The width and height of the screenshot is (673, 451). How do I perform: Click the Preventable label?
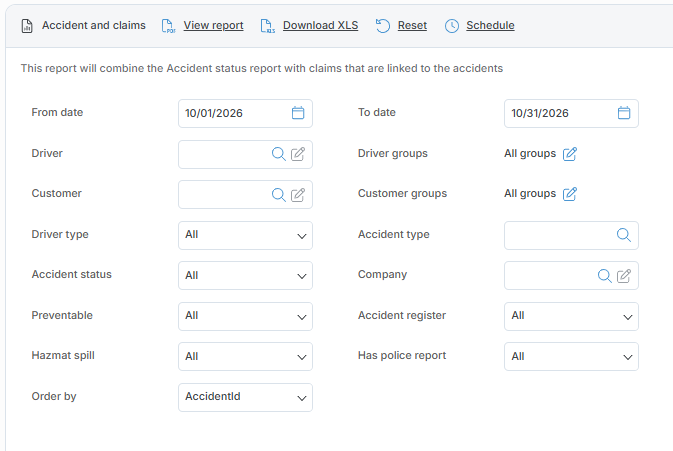pyautogui.click(x=62, y=315)
